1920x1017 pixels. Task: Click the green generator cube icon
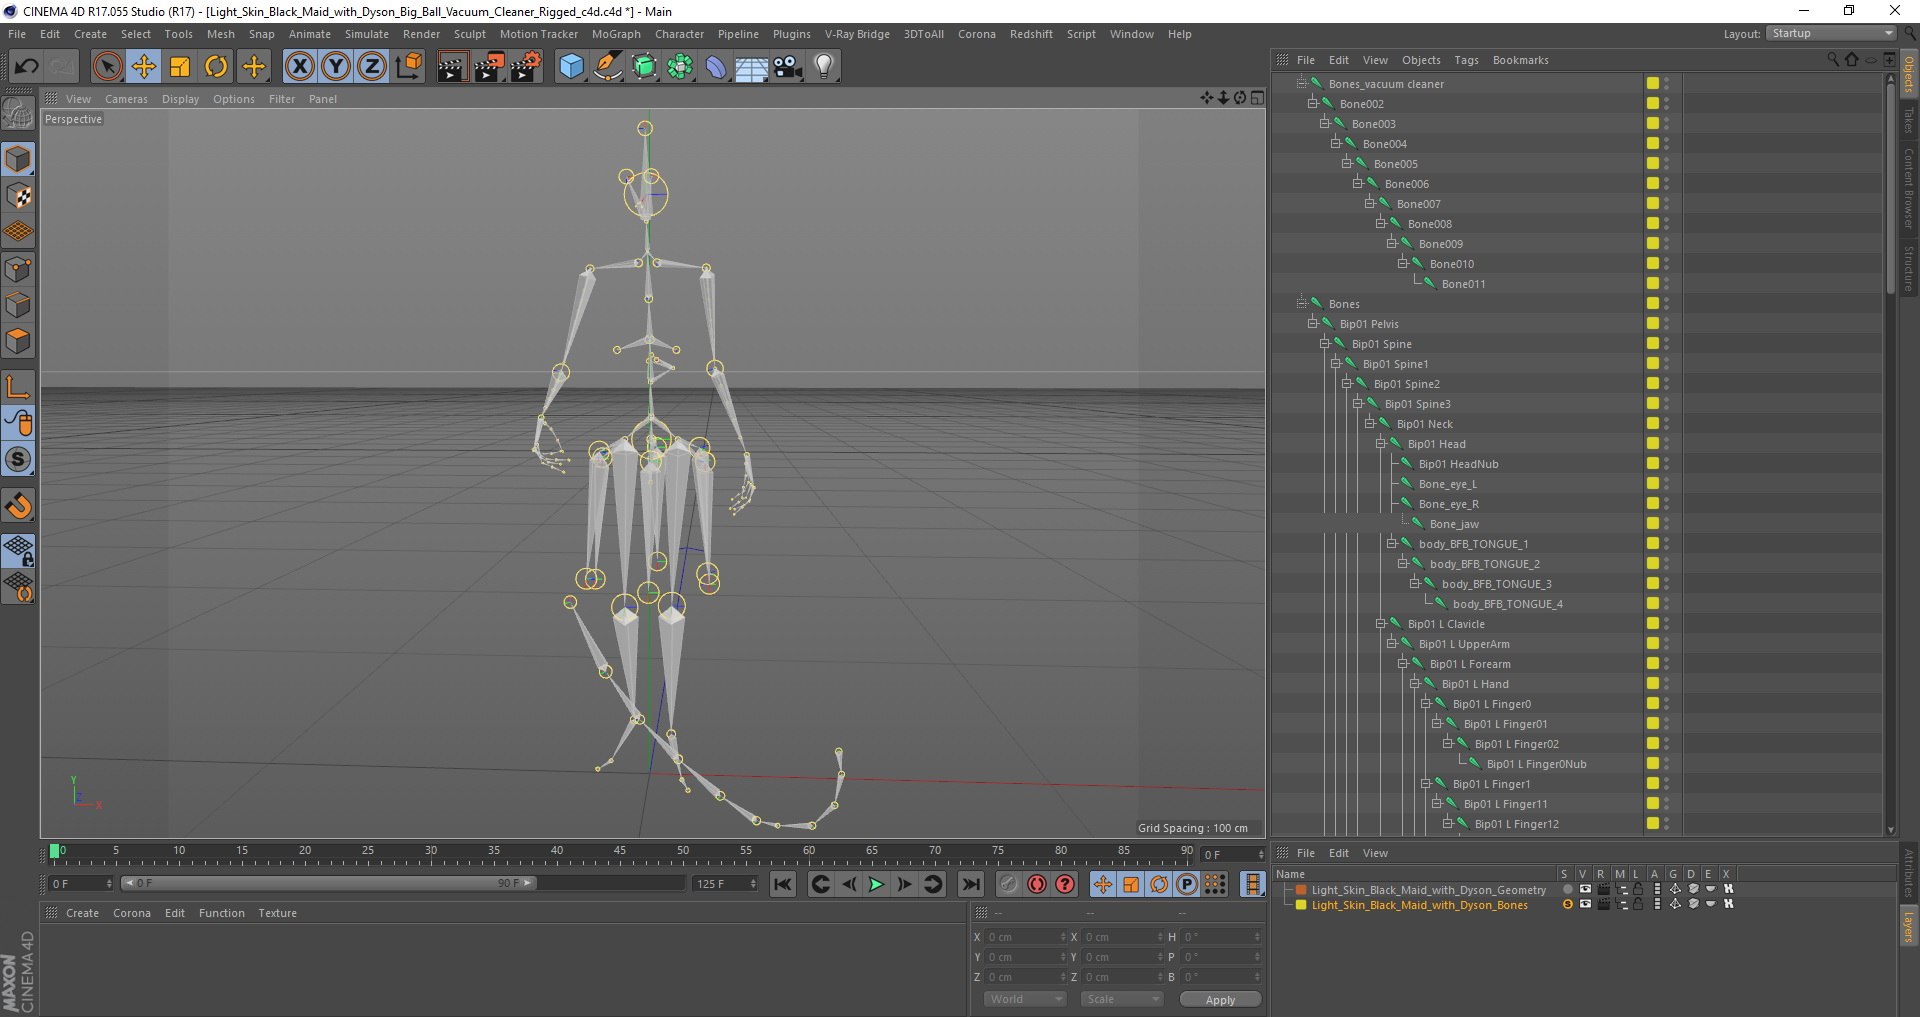(x=644, y=67)
